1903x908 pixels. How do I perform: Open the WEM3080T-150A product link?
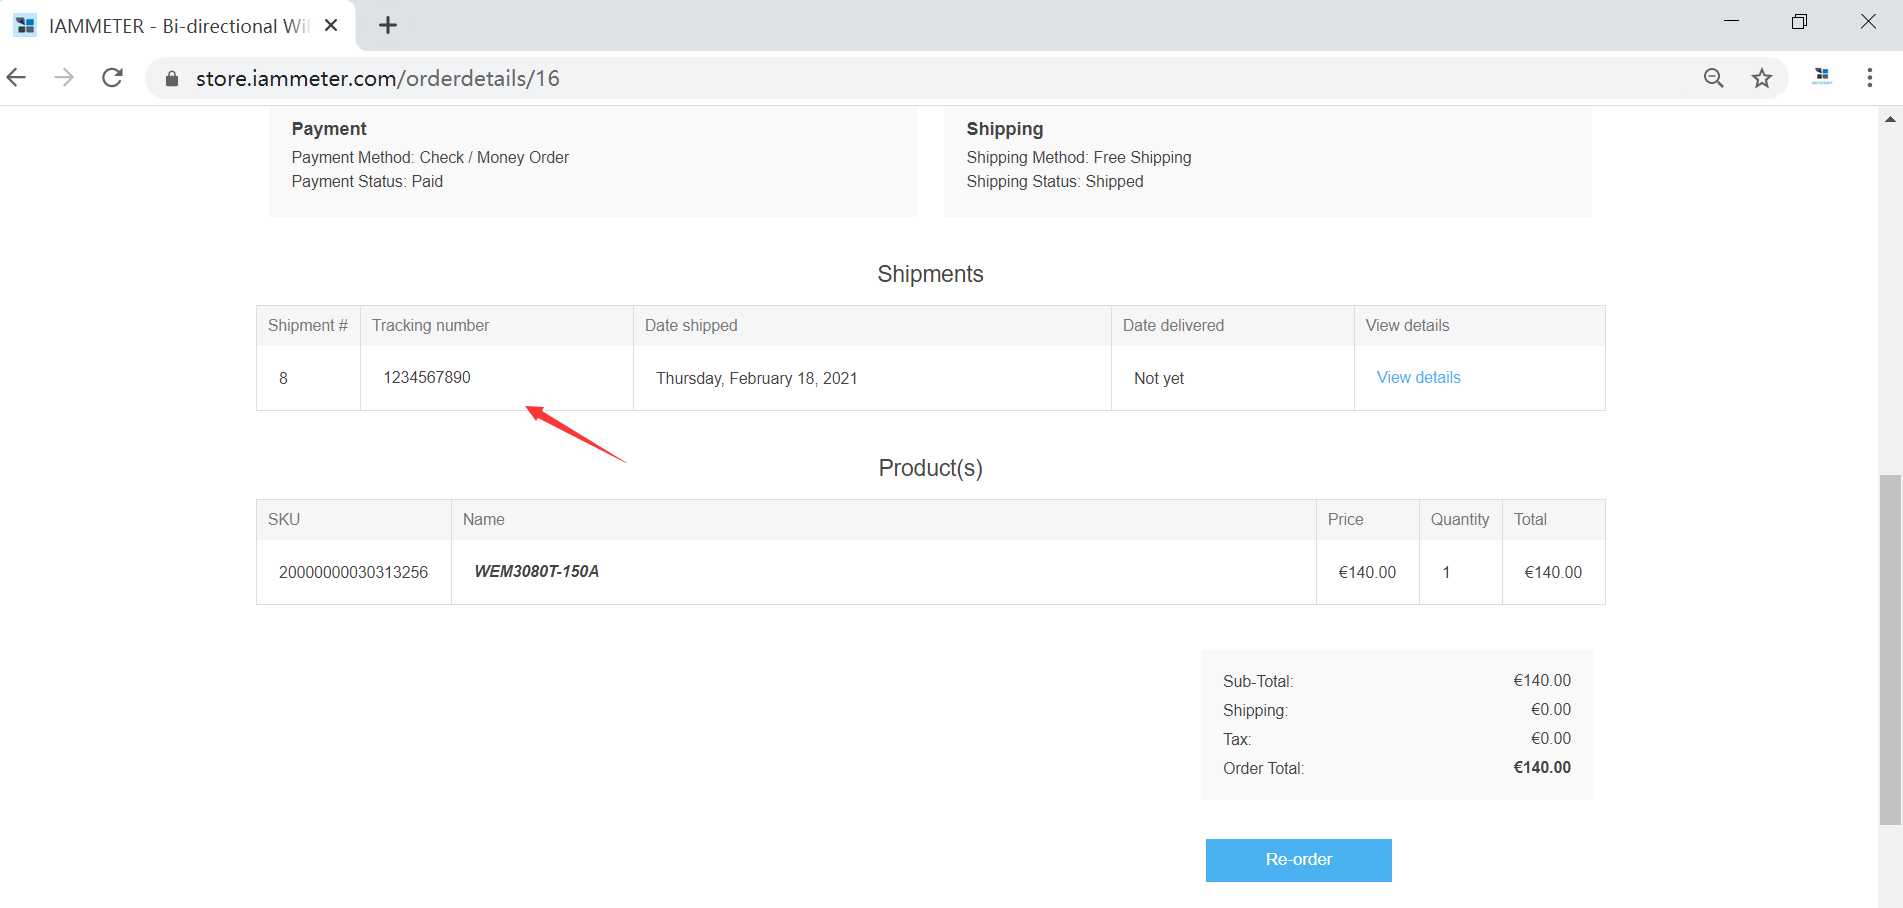pyautogui.click(x=536, y=571)
